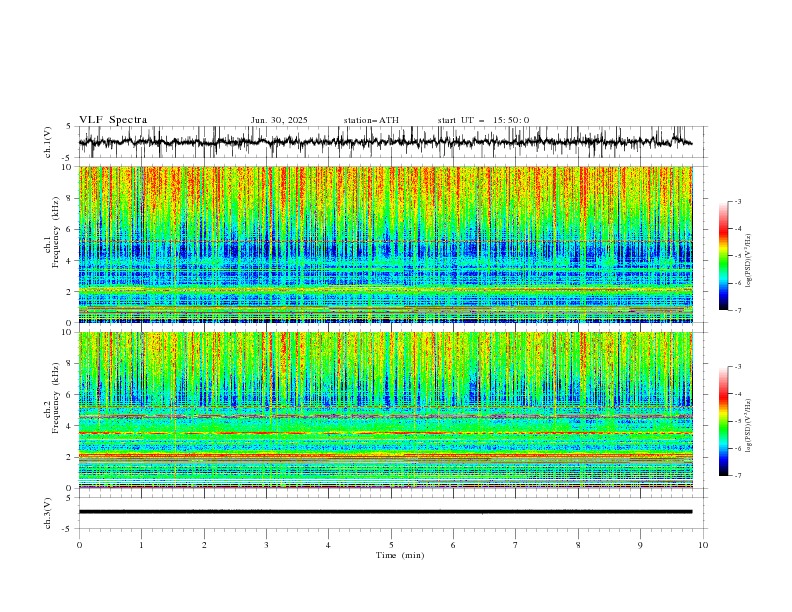The width and height of the screenshot is (792, 612).
Task: Click the "ch.1(V)" waveform axis label
Action: tap(48, 142)
